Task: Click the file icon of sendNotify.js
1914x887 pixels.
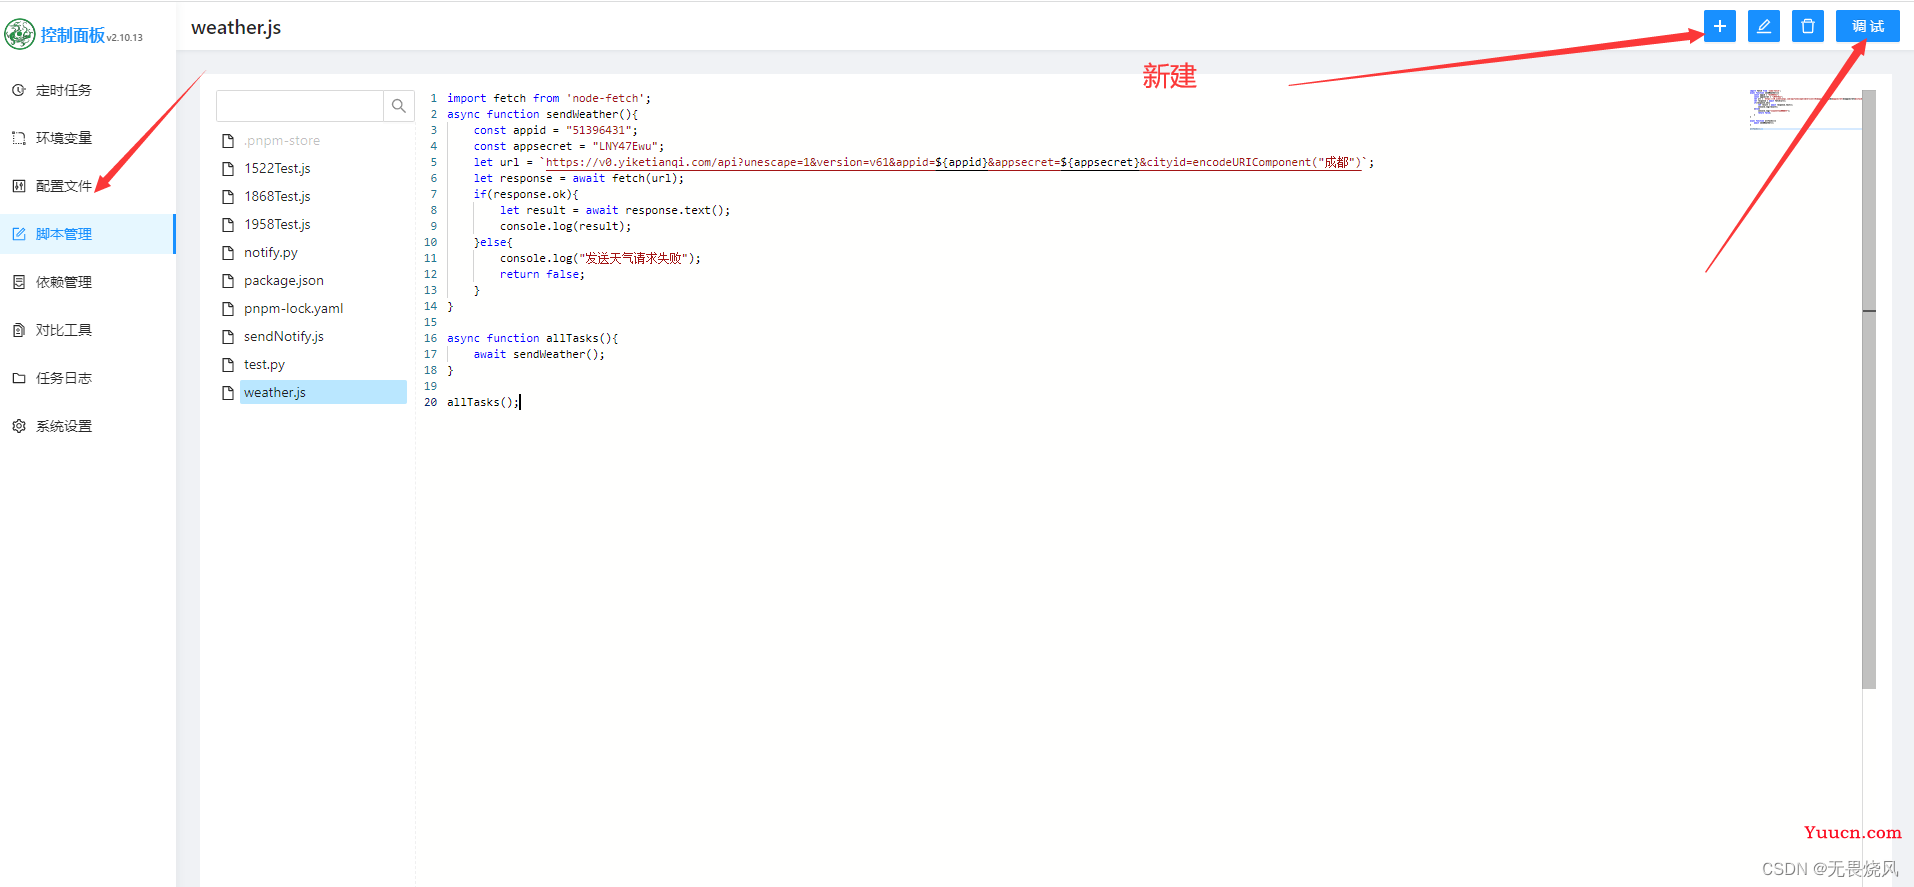Action: pyautogui.click(x=228, y=337)
